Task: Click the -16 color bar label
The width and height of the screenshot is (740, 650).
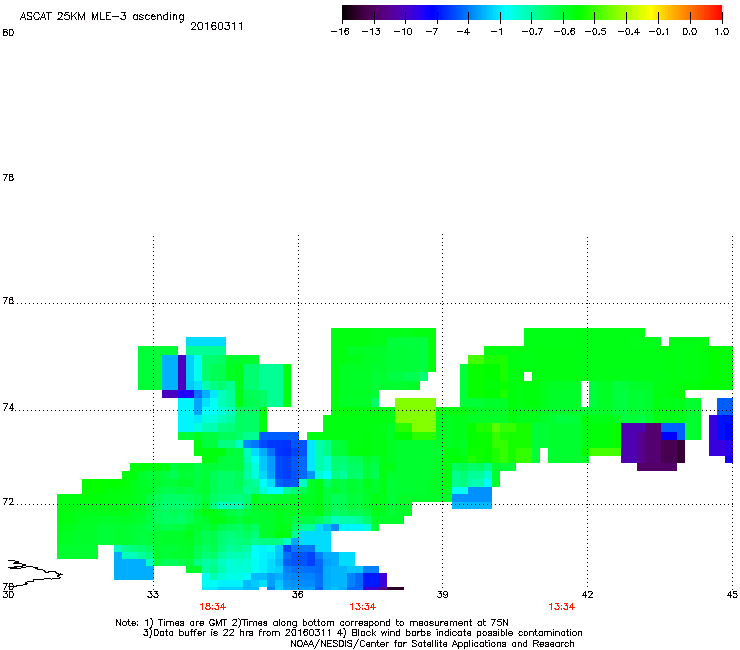Action: click(x=340, y=32)
